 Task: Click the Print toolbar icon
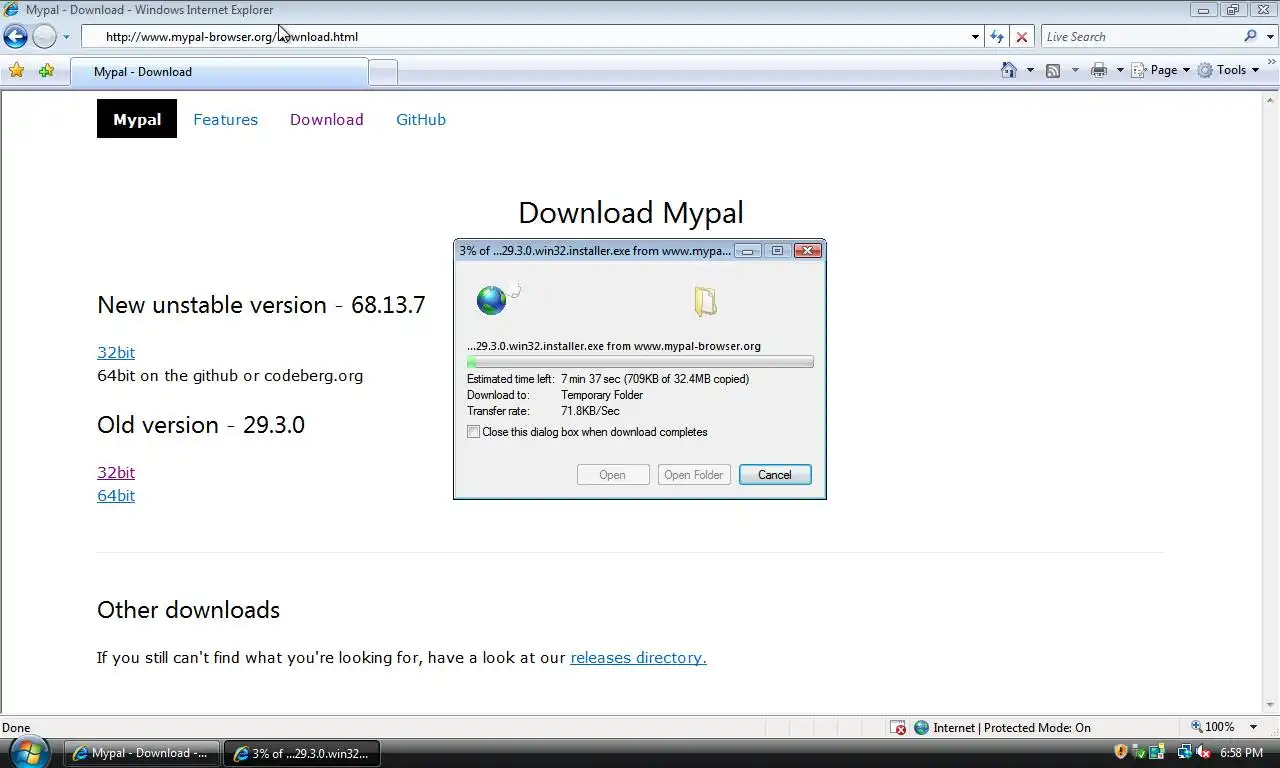pos(1099,70)
